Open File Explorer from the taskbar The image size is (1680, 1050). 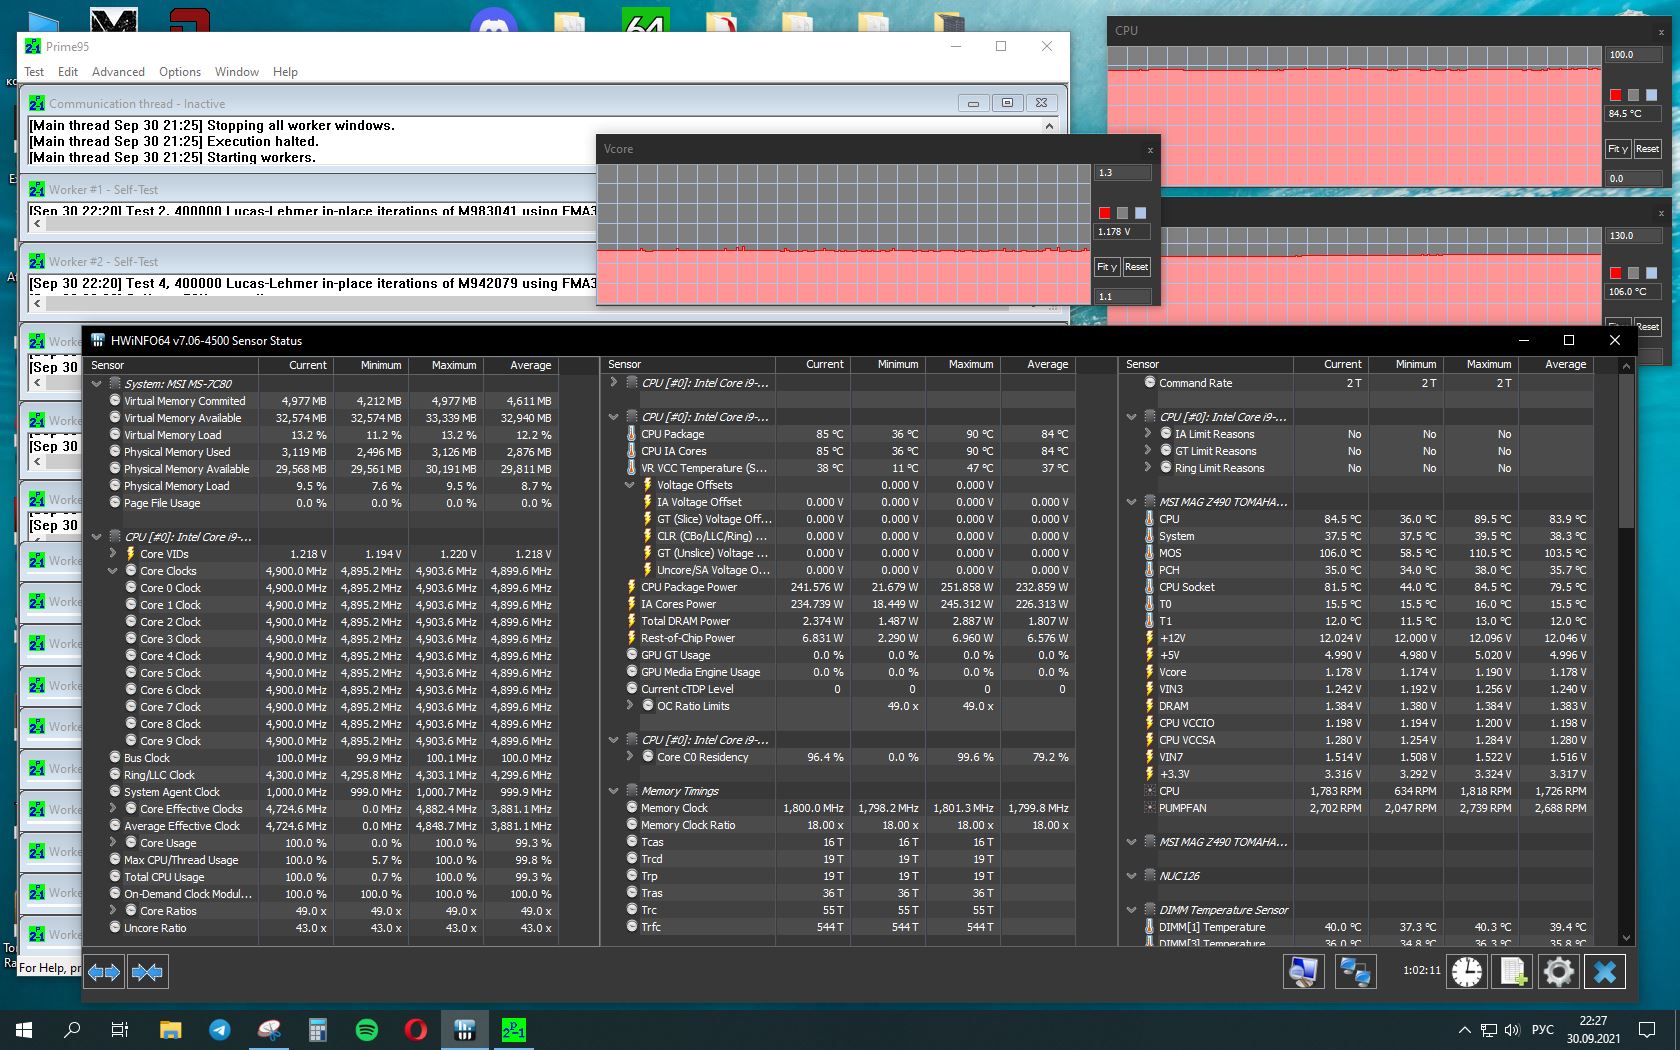click(170, 1029)
